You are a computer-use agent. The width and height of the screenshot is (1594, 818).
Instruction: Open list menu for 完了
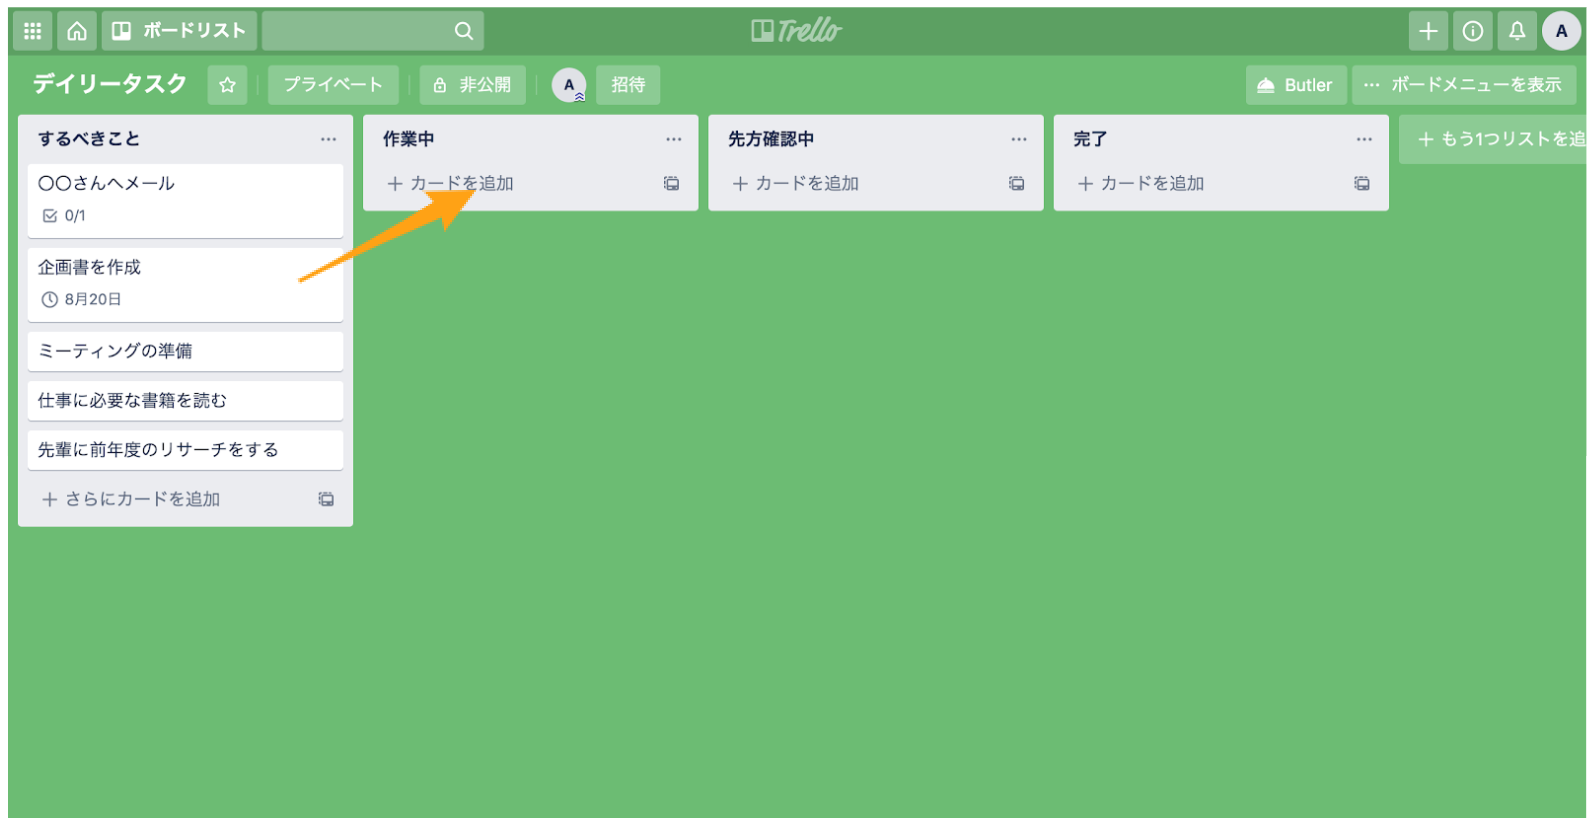point(1364,139)
